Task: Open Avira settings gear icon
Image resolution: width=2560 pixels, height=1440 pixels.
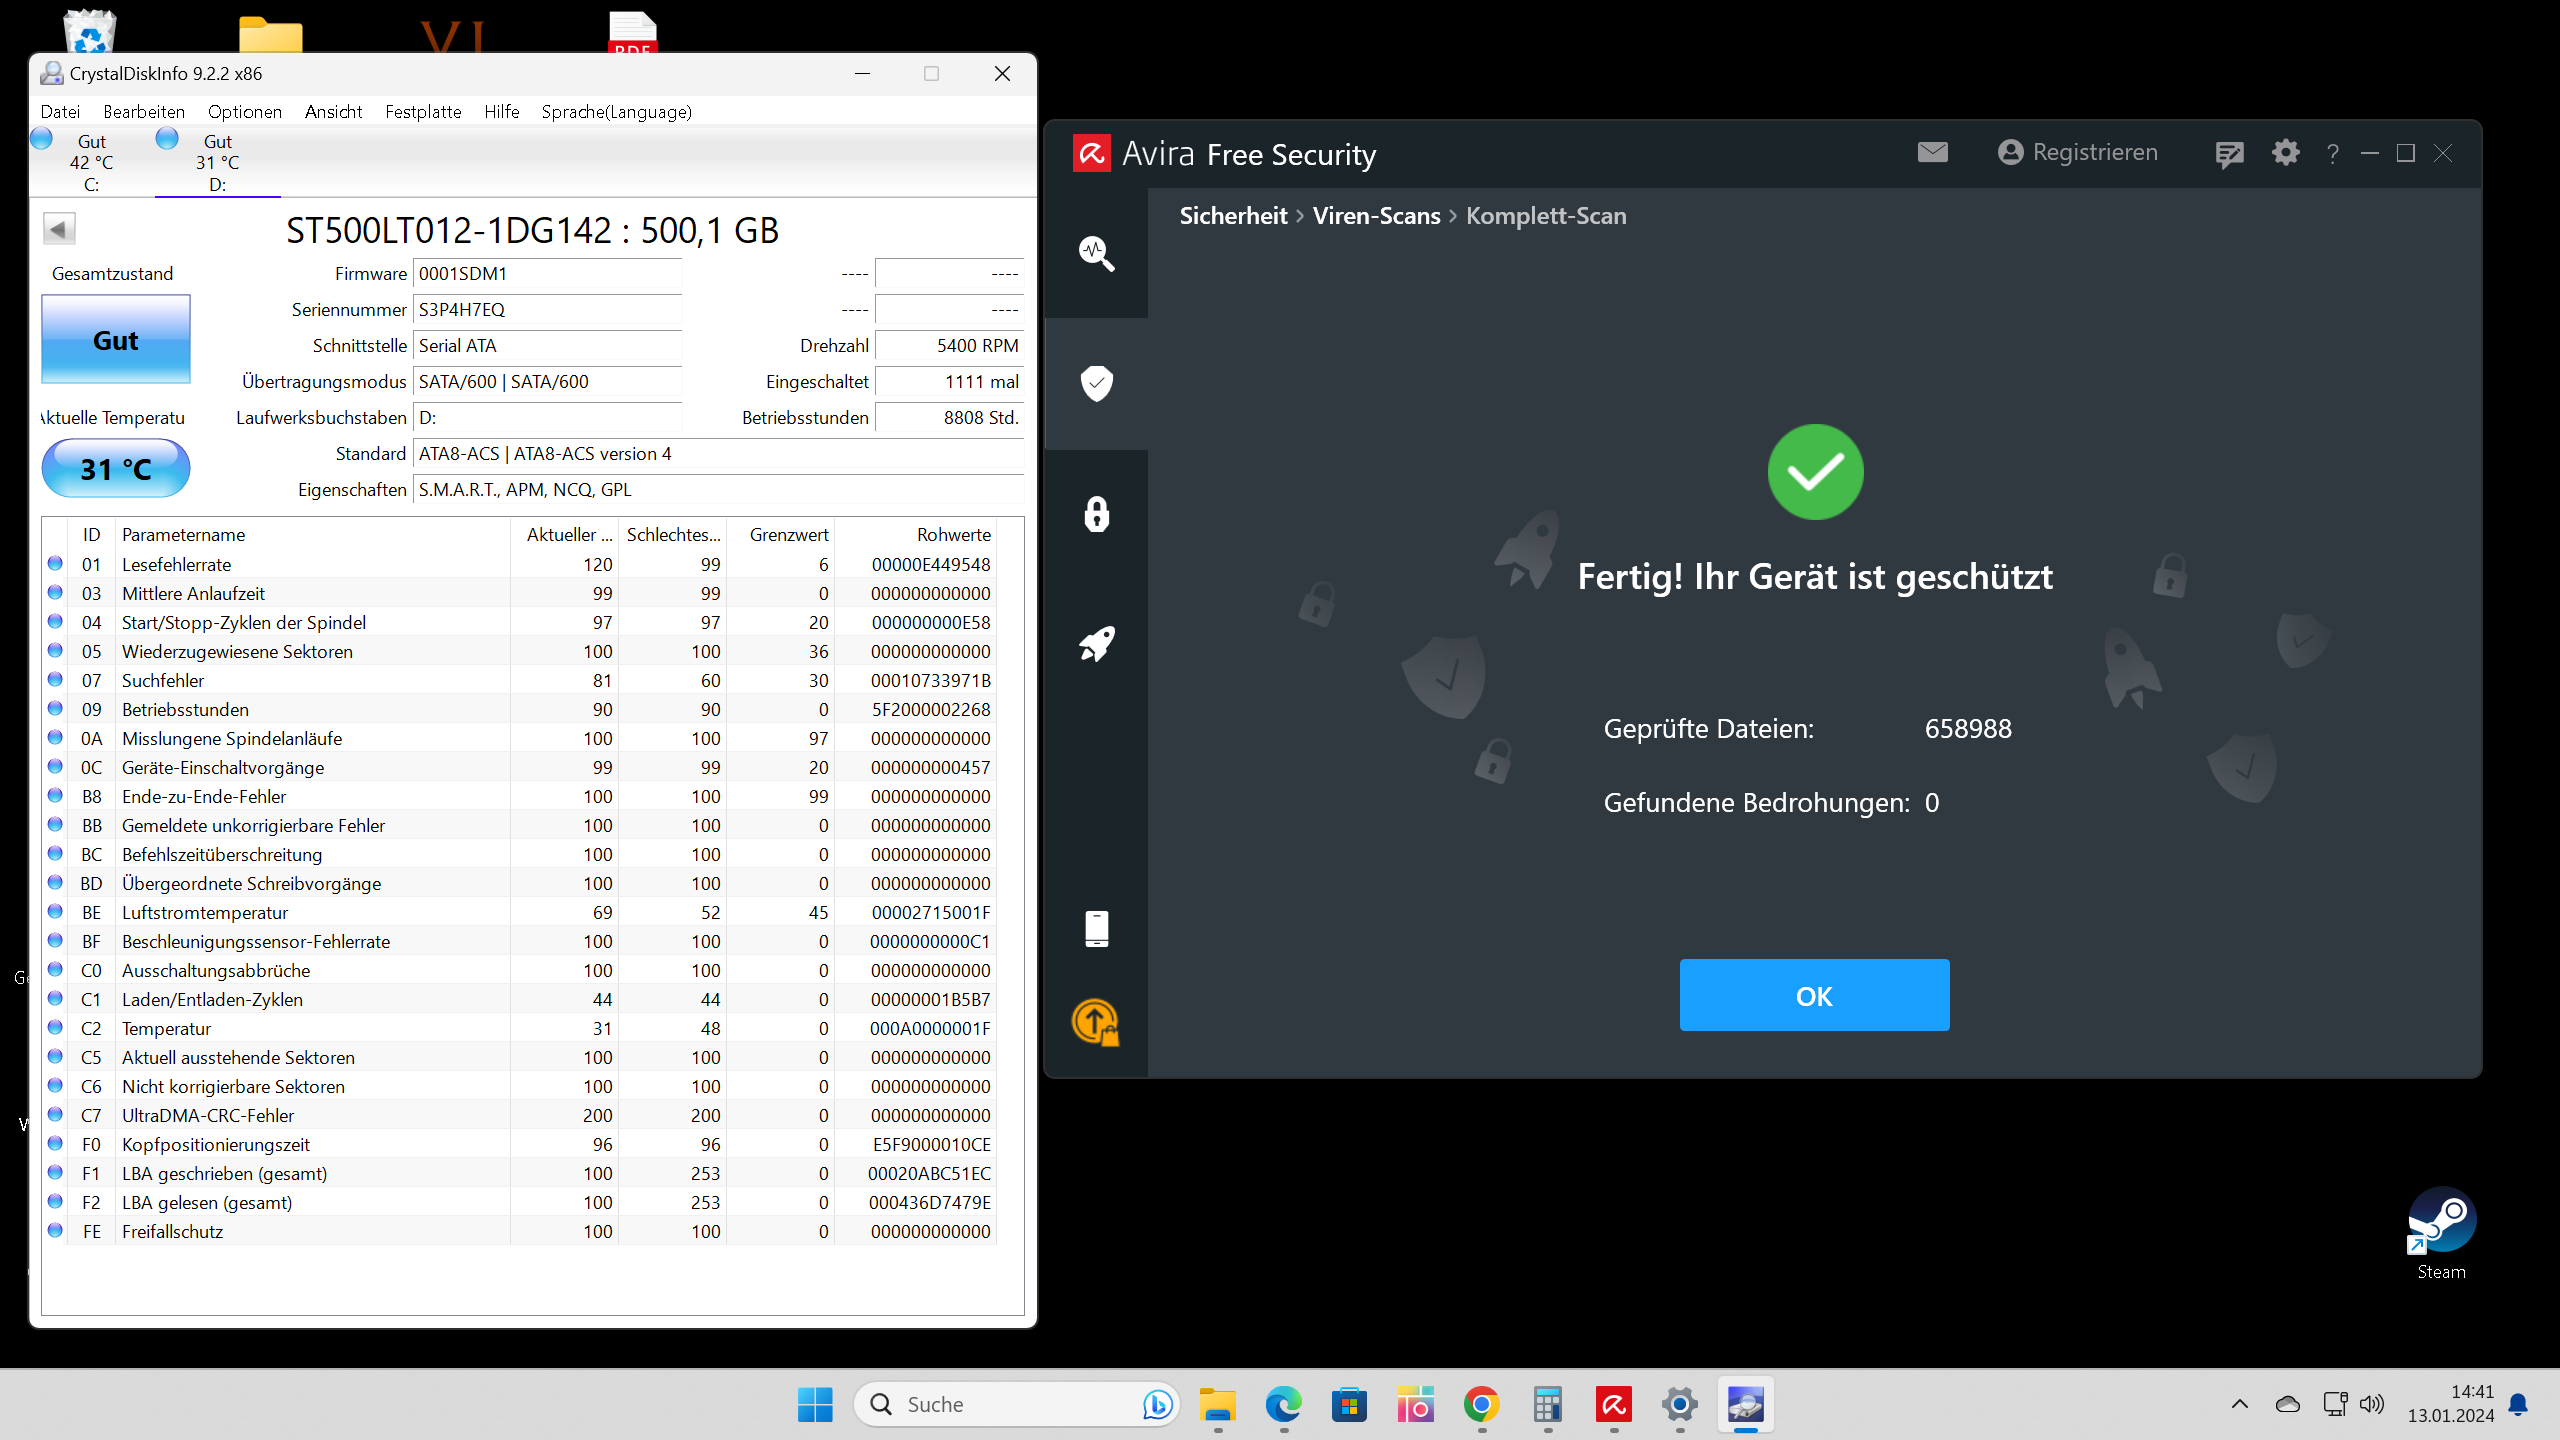Action: (x=2285, y=153)
